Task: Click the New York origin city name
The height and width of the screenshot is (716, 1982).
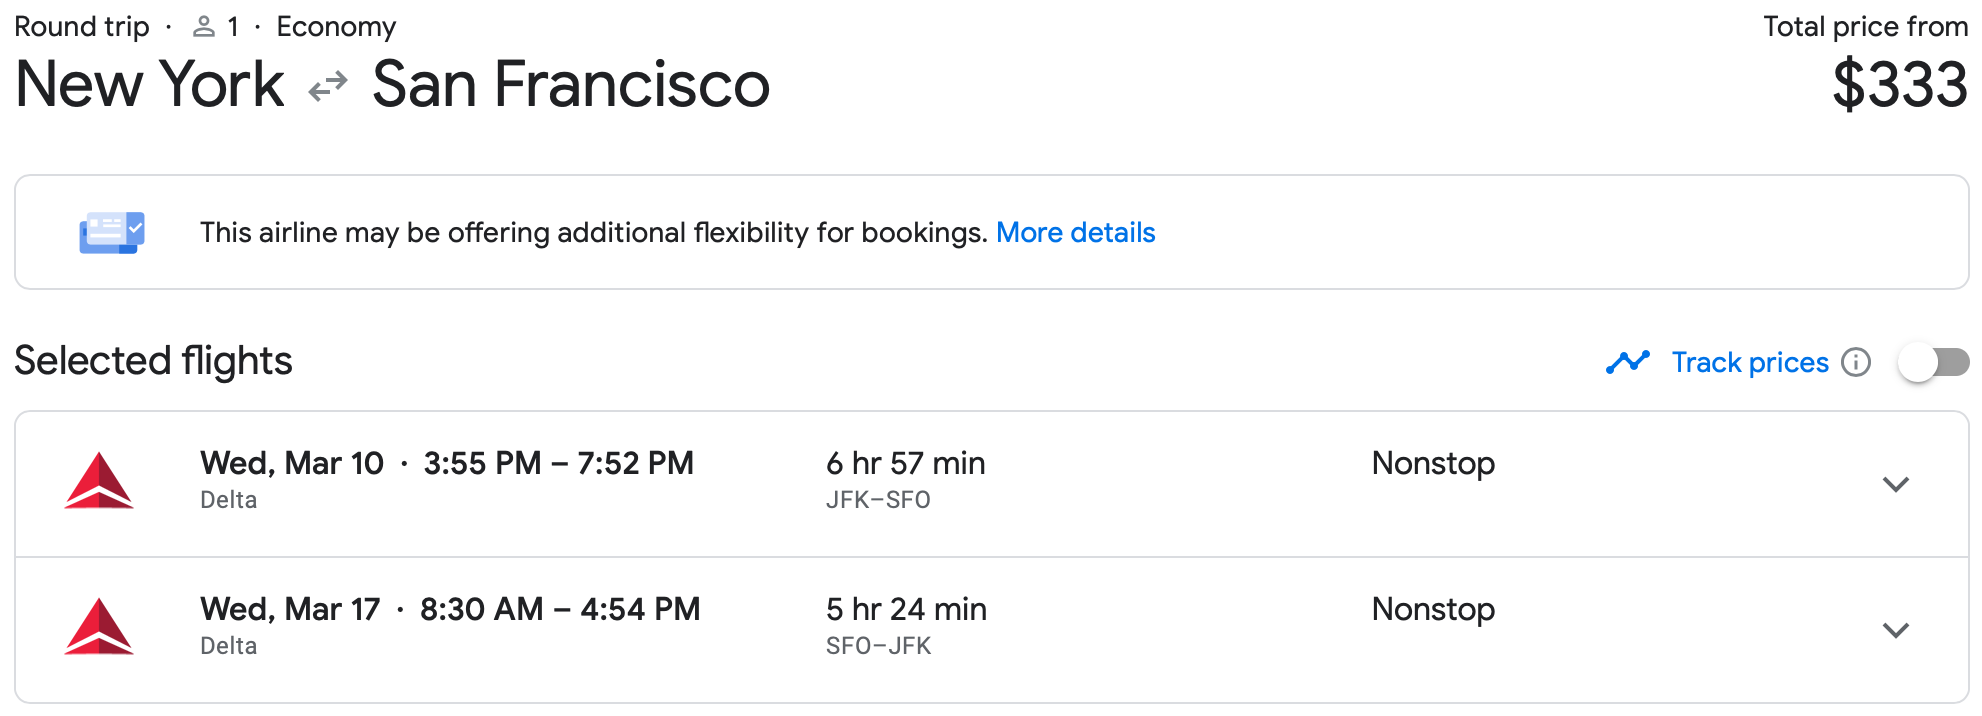Action: 148,85
